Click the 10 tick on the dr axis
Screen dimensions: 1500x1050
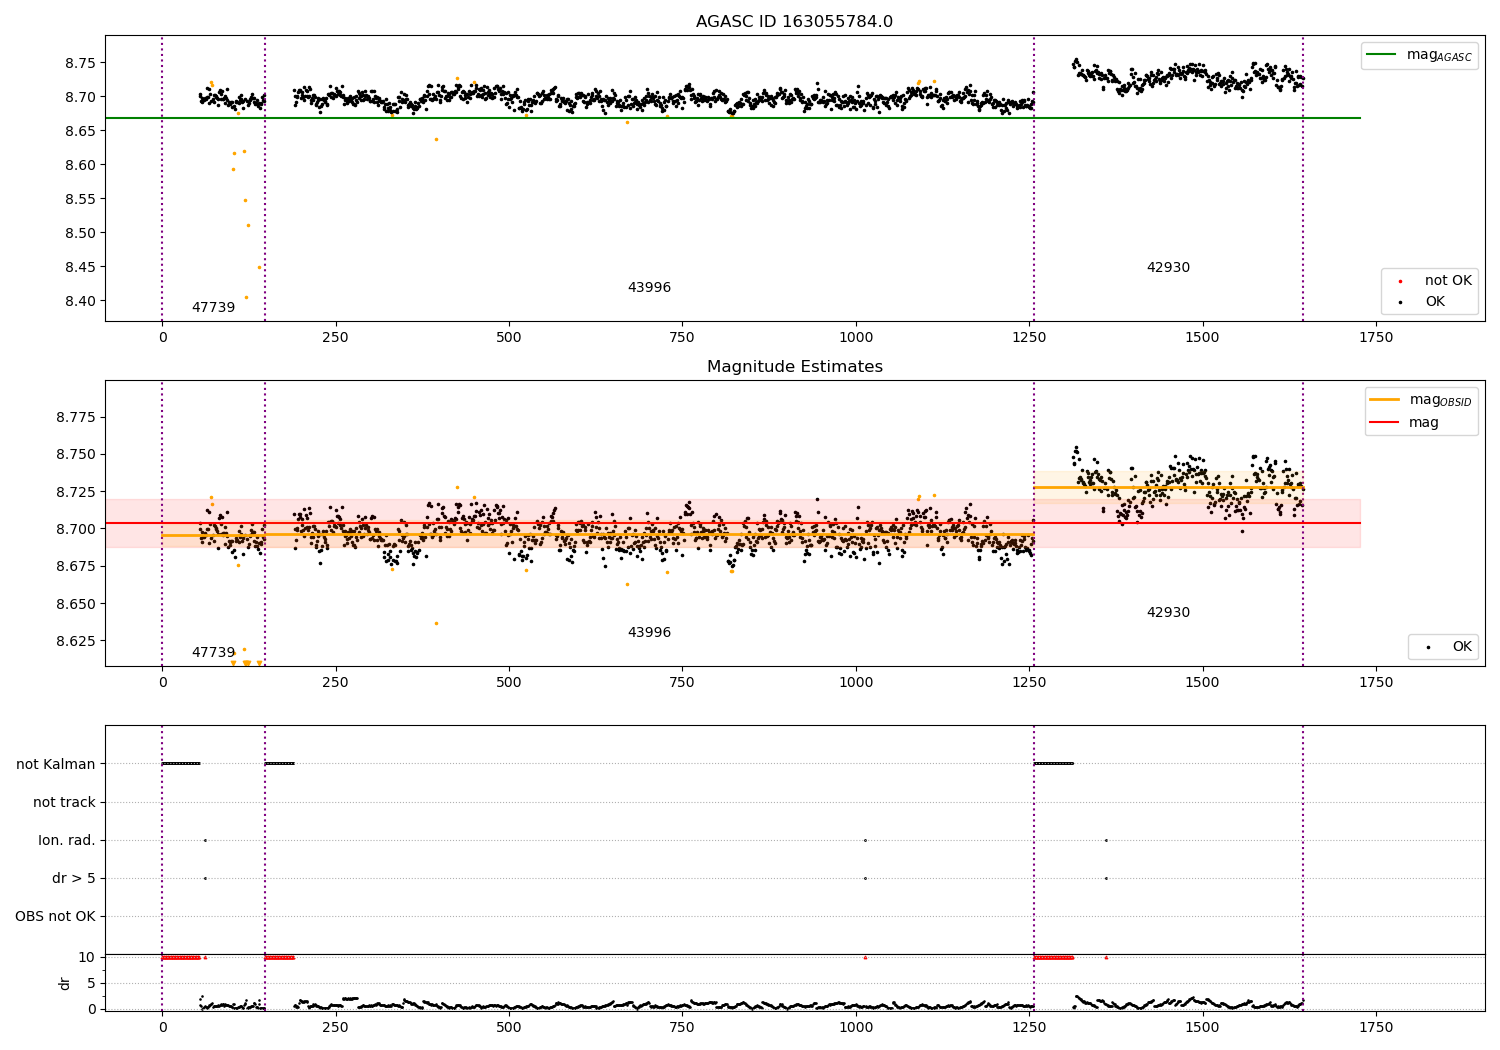[87, 957]
